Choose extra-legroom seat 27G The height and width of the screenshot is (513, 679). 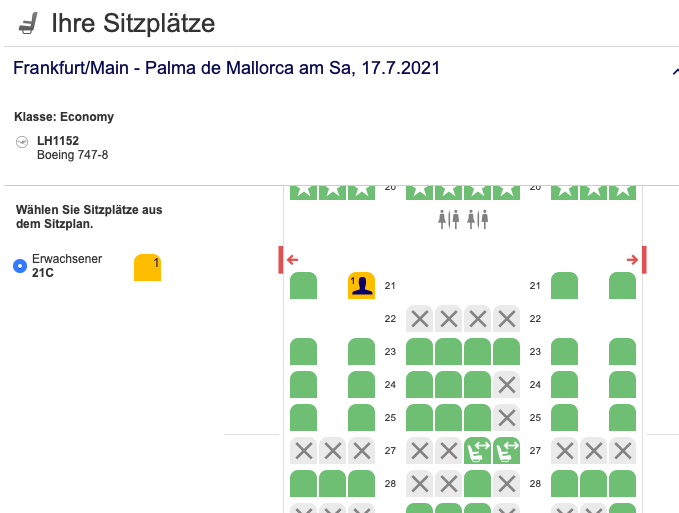click(x=507, y=451)
